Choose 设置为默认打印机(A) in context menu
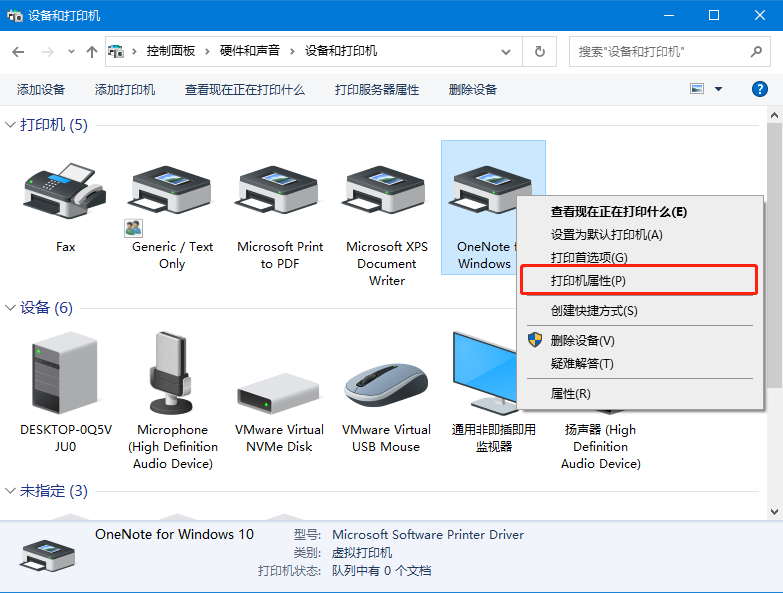This screenshot has height=593, width=783. (606, 235)
